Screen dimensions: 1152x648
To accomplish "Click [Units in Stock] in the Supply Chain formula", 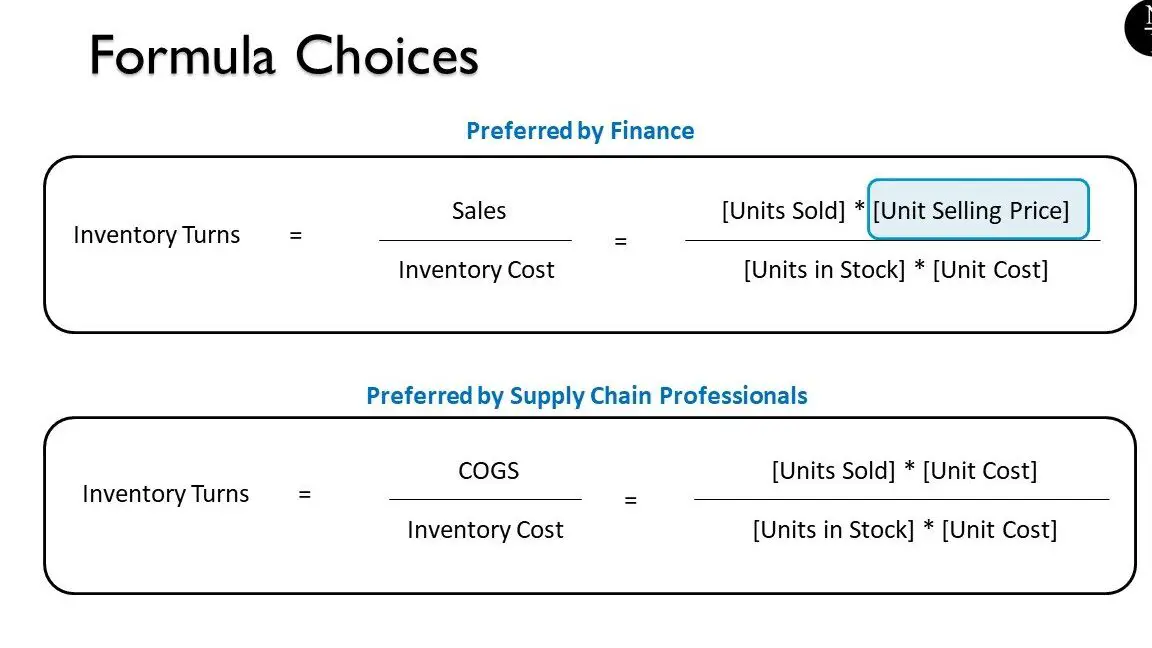I will [x=833, y=530].
